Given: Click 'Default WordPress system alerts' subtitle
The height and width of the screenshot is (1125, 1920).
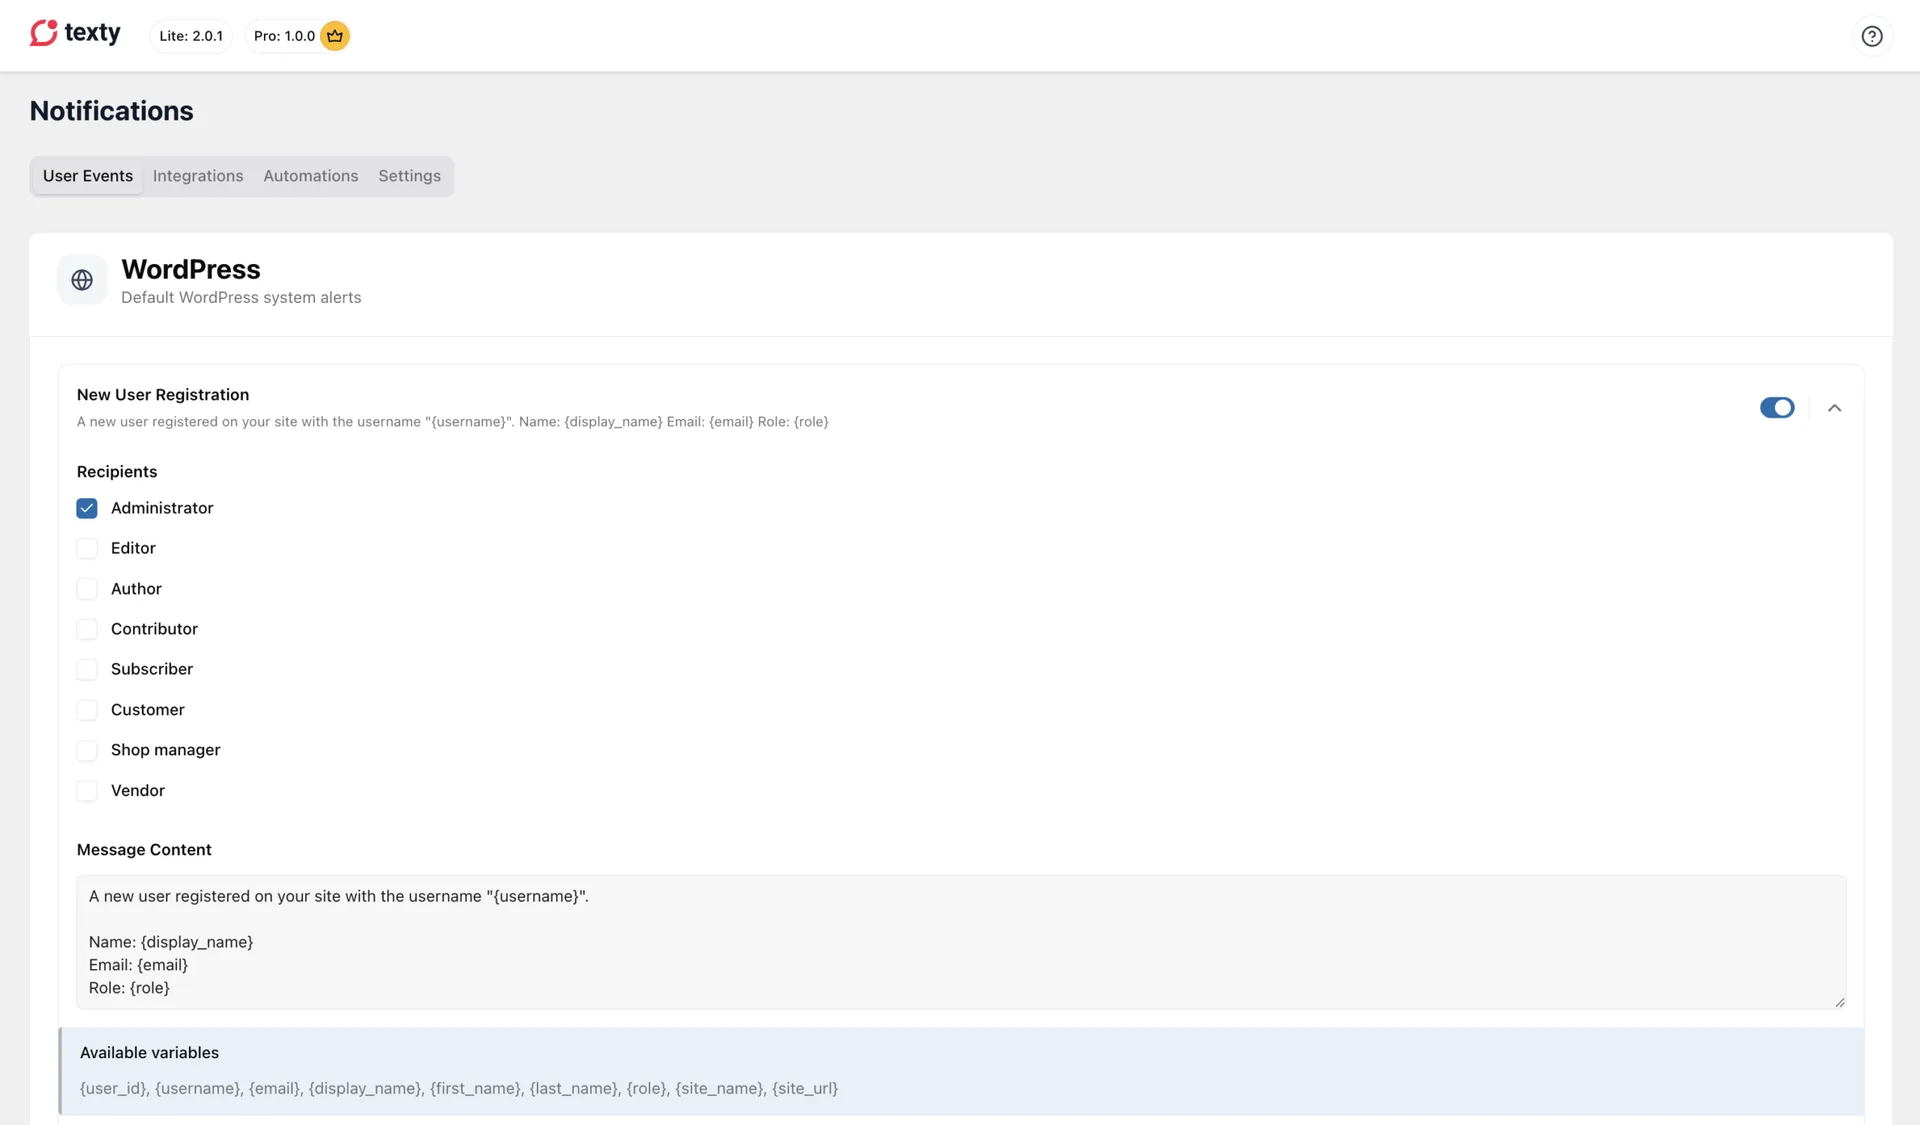Looking at the screenshot, I should (x=241, y=298).
